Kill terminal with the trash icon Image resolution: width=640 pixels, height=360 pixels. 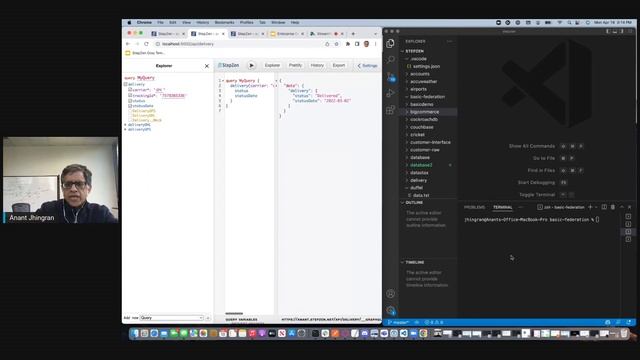[613, 207]
